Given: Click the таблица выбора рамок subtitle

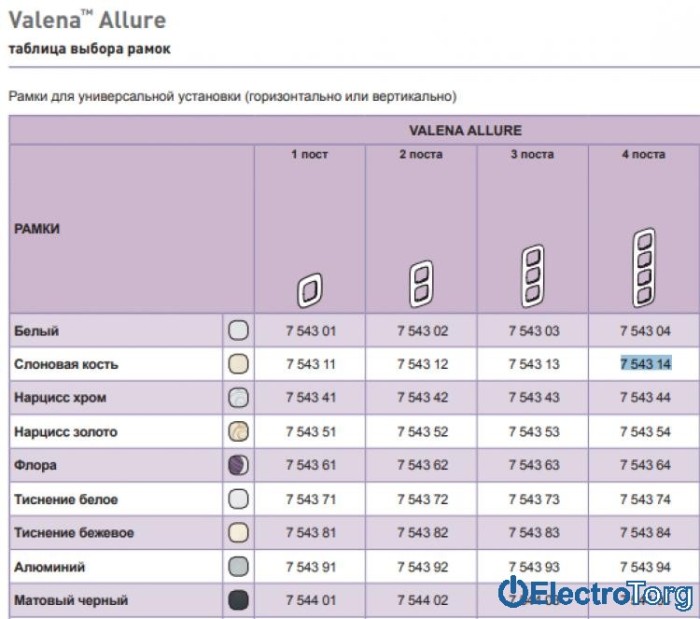Looking at the screenshot, I should tap(89, 49).
